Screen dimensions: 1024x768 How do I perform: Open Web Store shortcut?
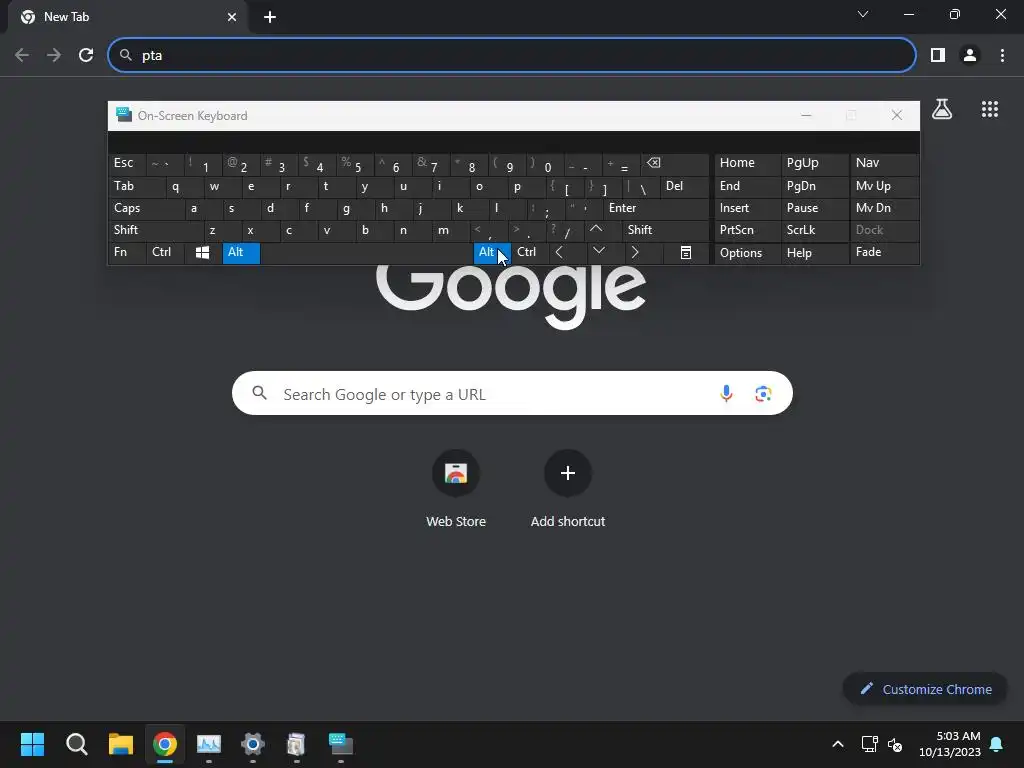click(x=456, y=473)
